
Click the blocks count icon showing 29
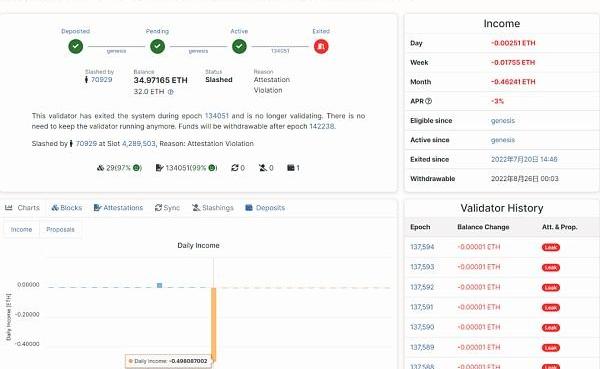click(101, 168)
